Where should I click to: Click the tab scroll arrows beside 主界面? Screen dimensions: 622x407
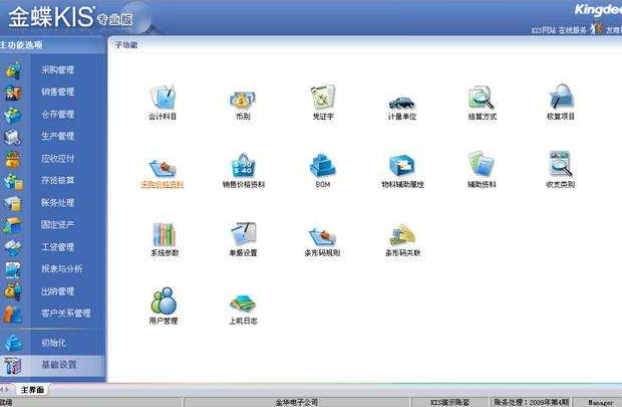point(5,390)
